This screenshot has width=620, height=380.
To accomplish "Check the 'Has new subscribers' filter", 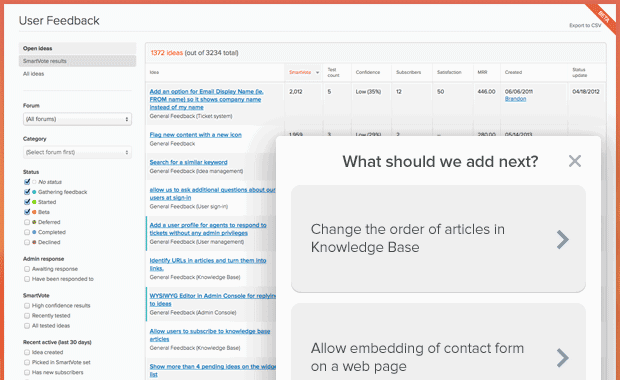I will [27, 372].
